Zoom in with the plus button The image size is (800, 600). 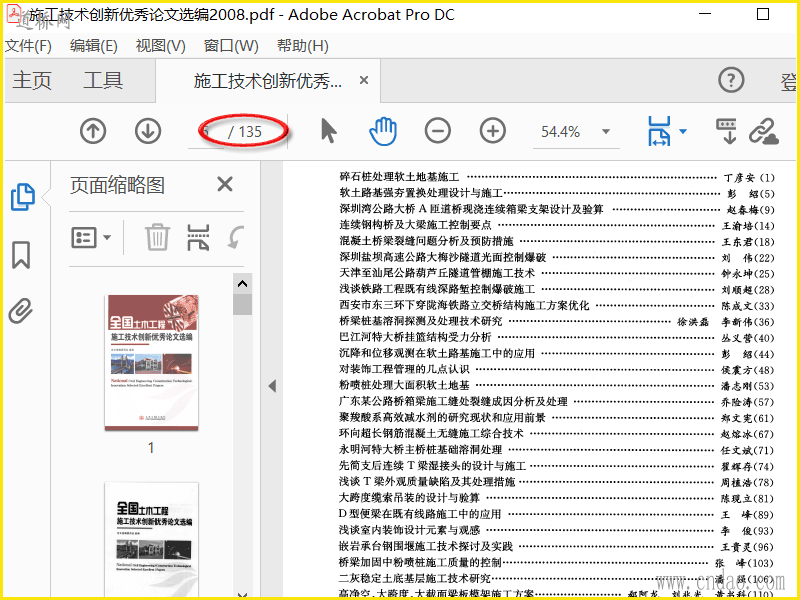tap(493, 131)
